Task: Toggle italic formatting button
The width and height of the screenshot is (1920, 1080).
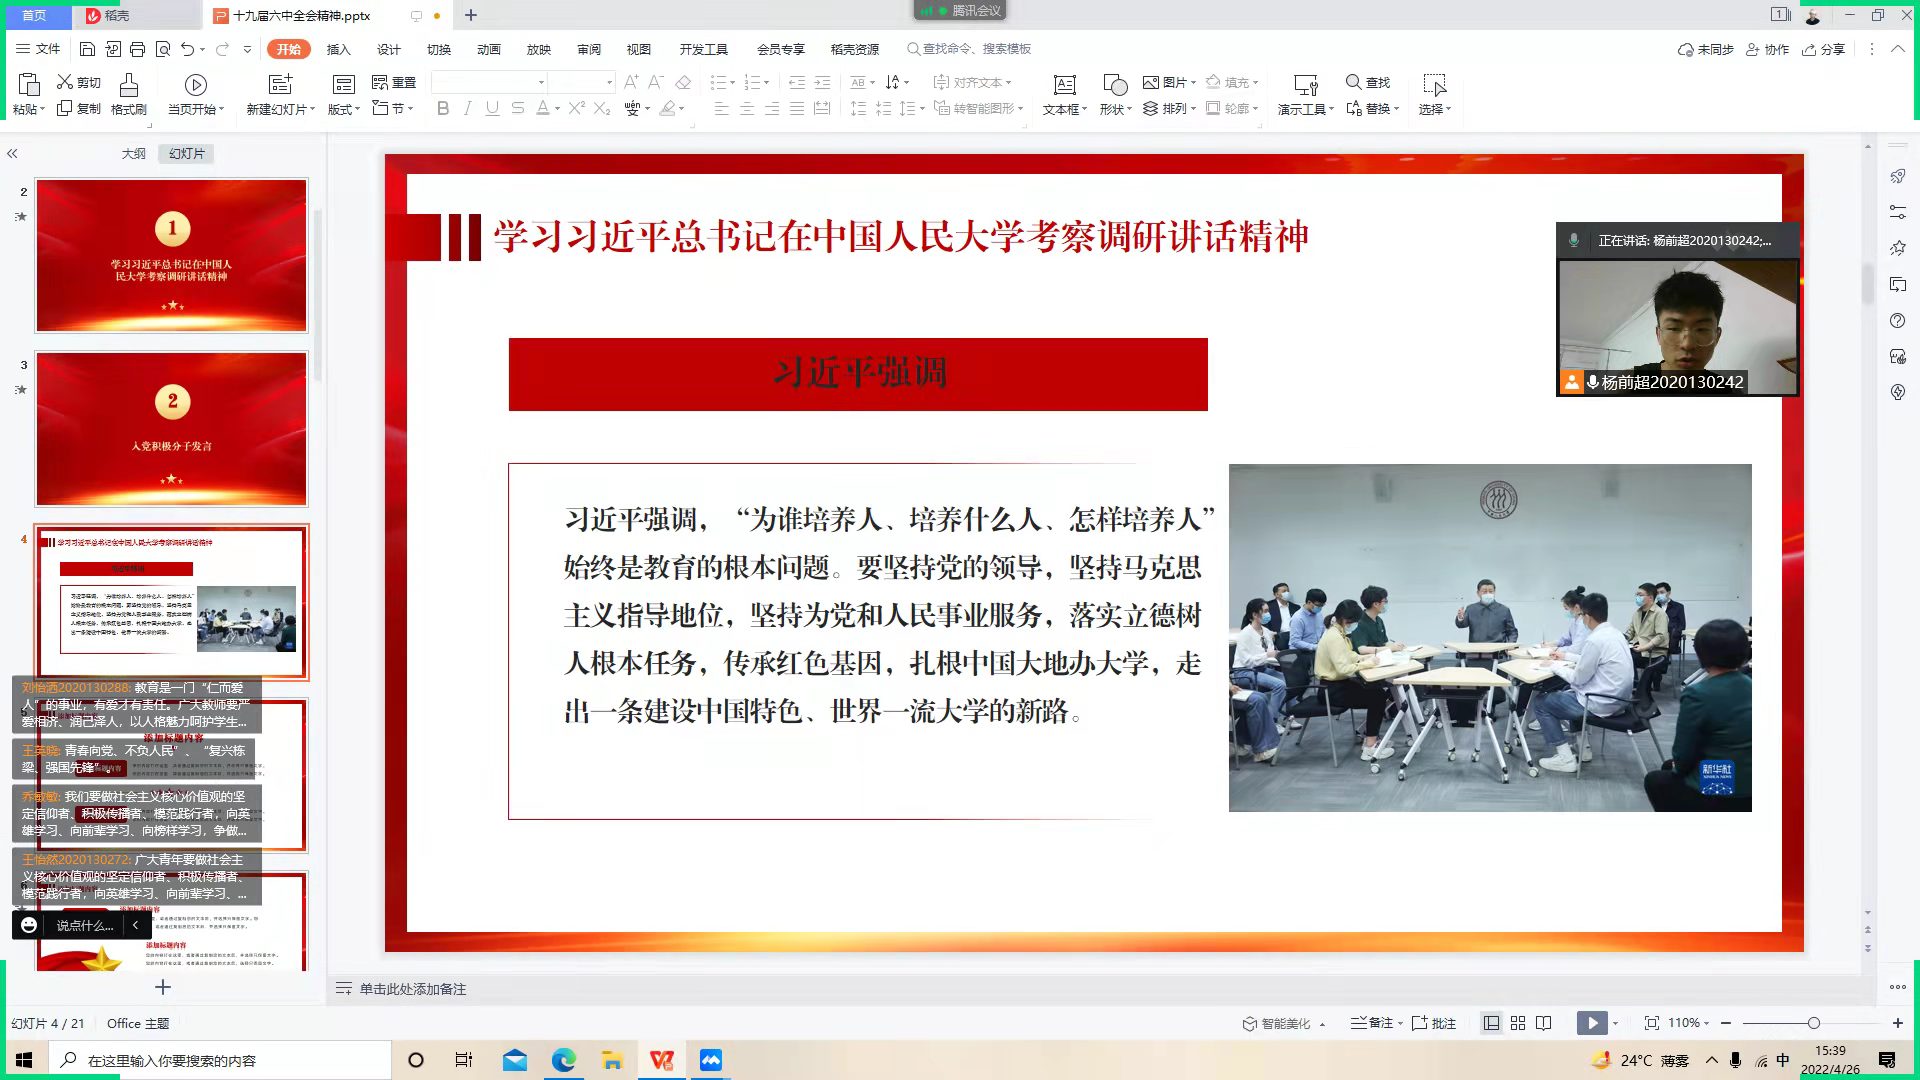Action: tap(467, 108)
